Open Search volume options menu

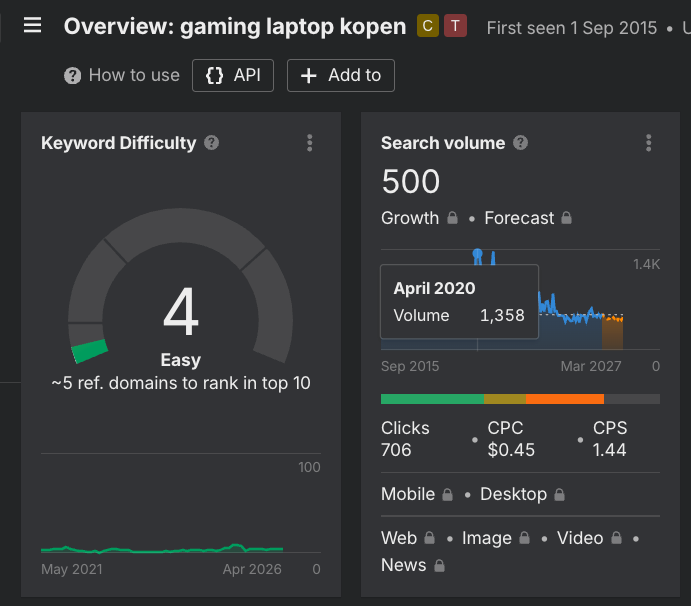648,143
